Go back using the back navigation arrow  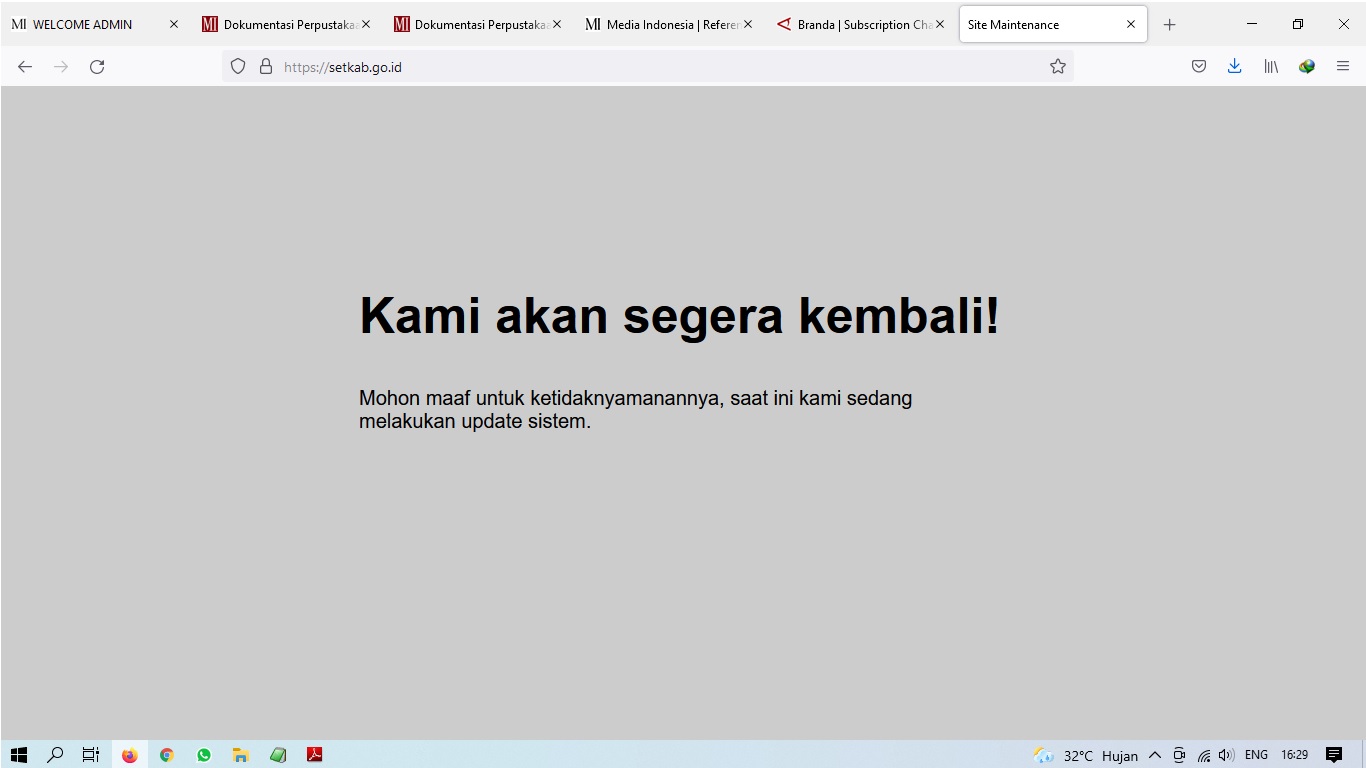click(x=24, y=66)
